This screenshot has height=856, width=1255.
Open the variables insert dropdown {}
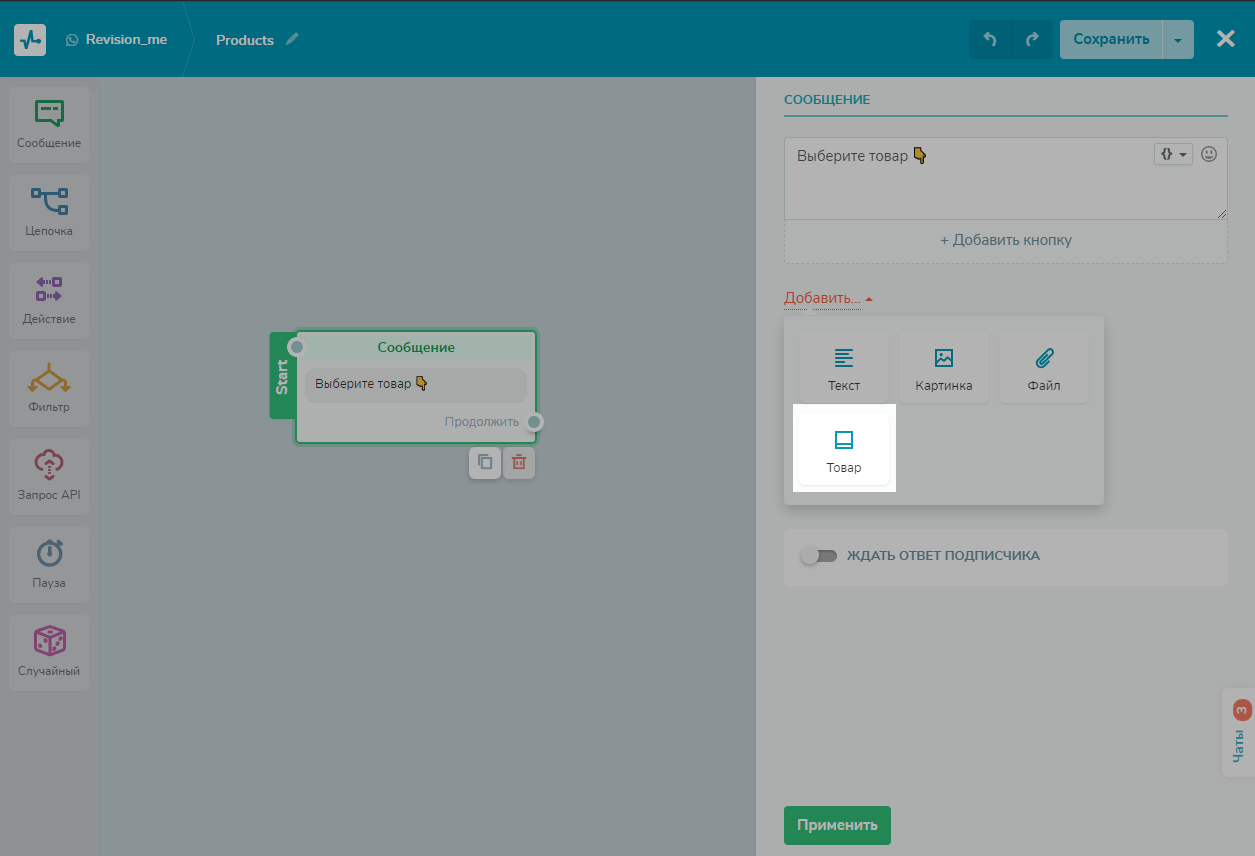tap(1173, 155)
